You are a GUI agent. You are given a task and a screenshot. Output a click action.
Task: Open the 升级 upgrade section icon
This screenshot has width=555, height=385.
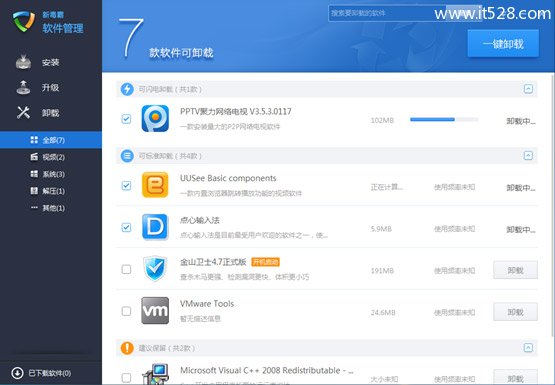click(x=23, y=87)
